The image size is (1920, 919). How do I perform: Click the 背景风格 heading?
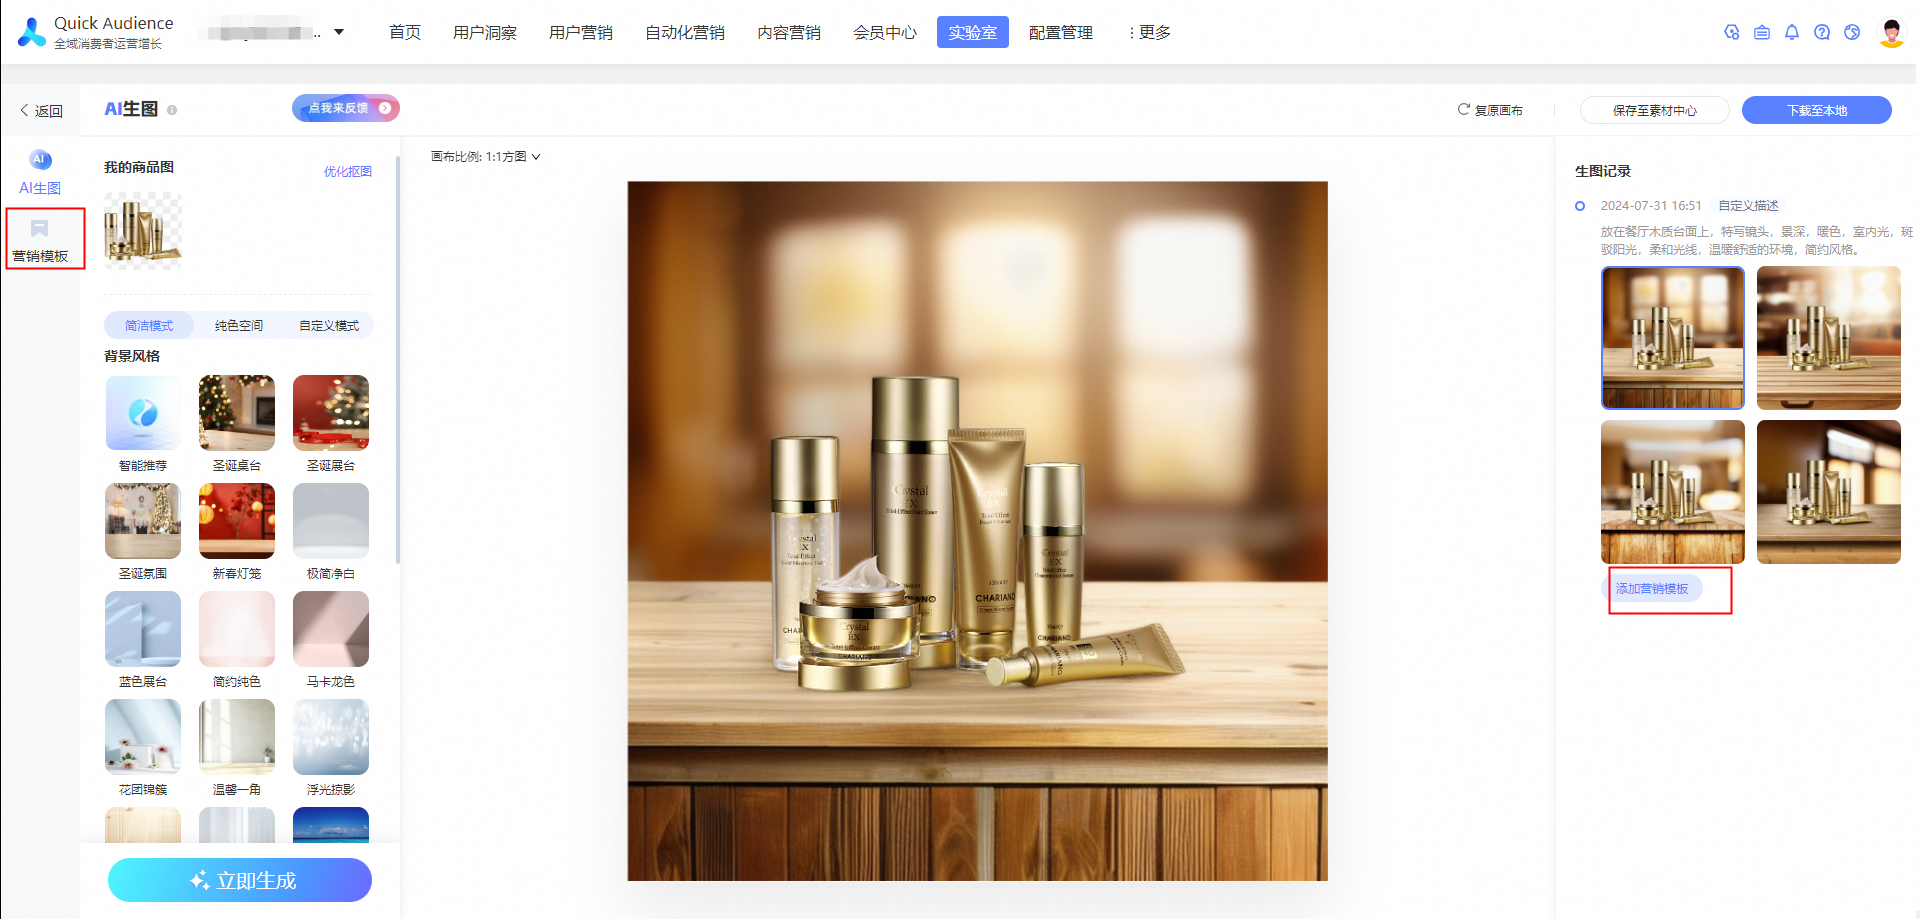132,356
